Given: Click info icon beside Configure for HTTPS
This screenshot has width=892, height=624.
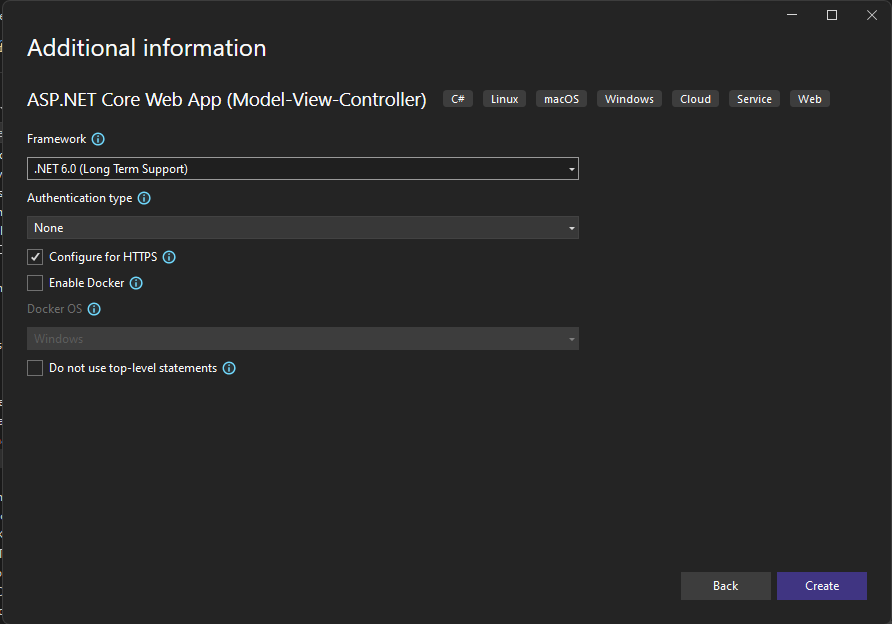Looking at the screenshot, I should 169,257.
